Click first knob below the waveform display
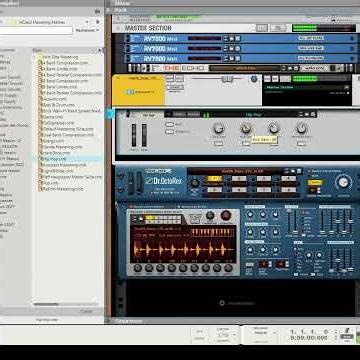Screen dimensions: 360x360 138,268
